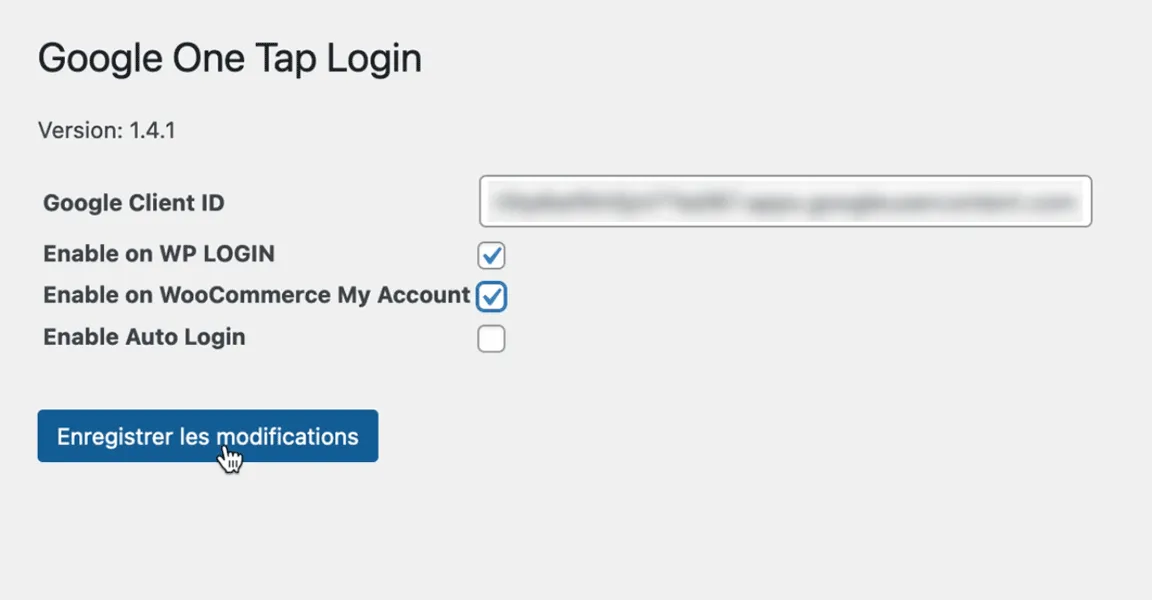Image resolution: width=1152 pixels, height=600 pixels.
Task: Click the Google Client ID input field
Action: [787, 201]
